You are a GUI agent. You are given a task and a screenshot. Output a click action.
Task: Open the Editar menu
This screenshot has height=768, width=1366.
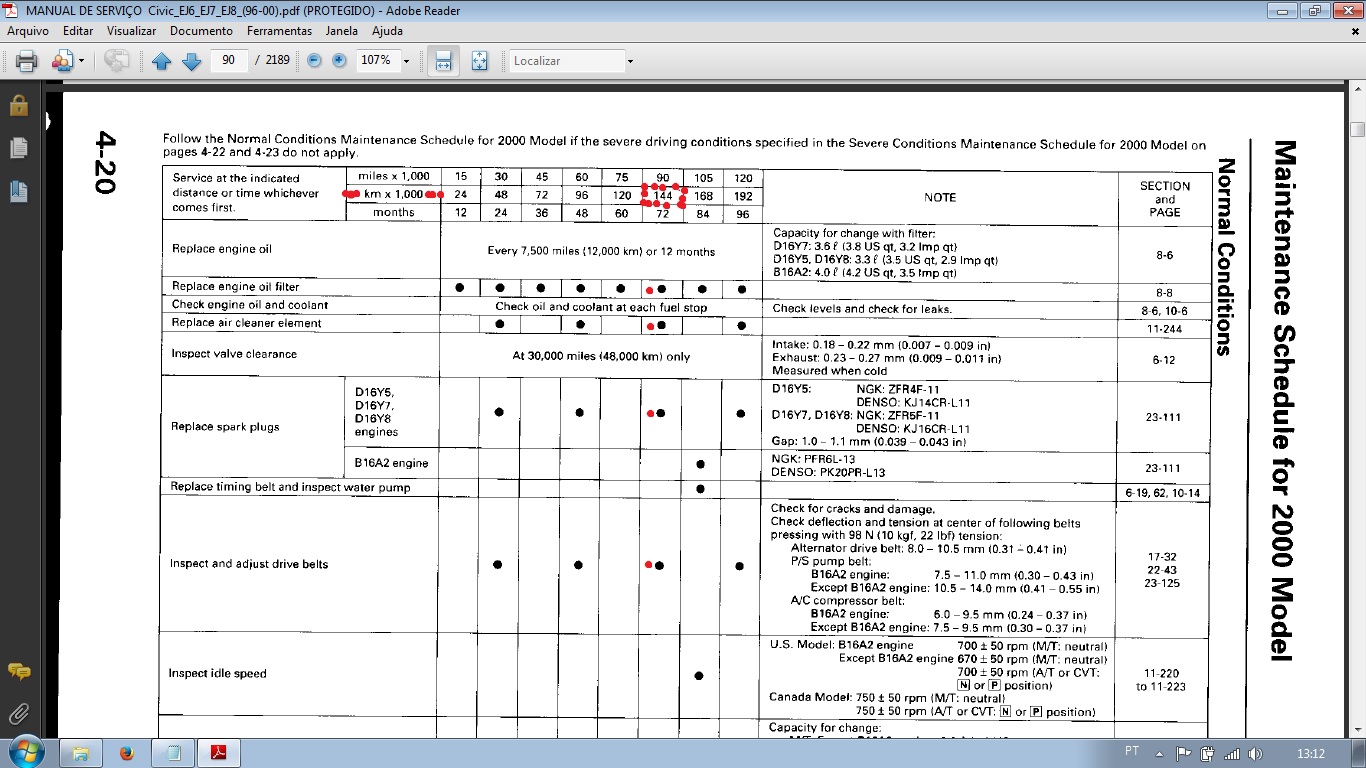[x=78, y=31]
